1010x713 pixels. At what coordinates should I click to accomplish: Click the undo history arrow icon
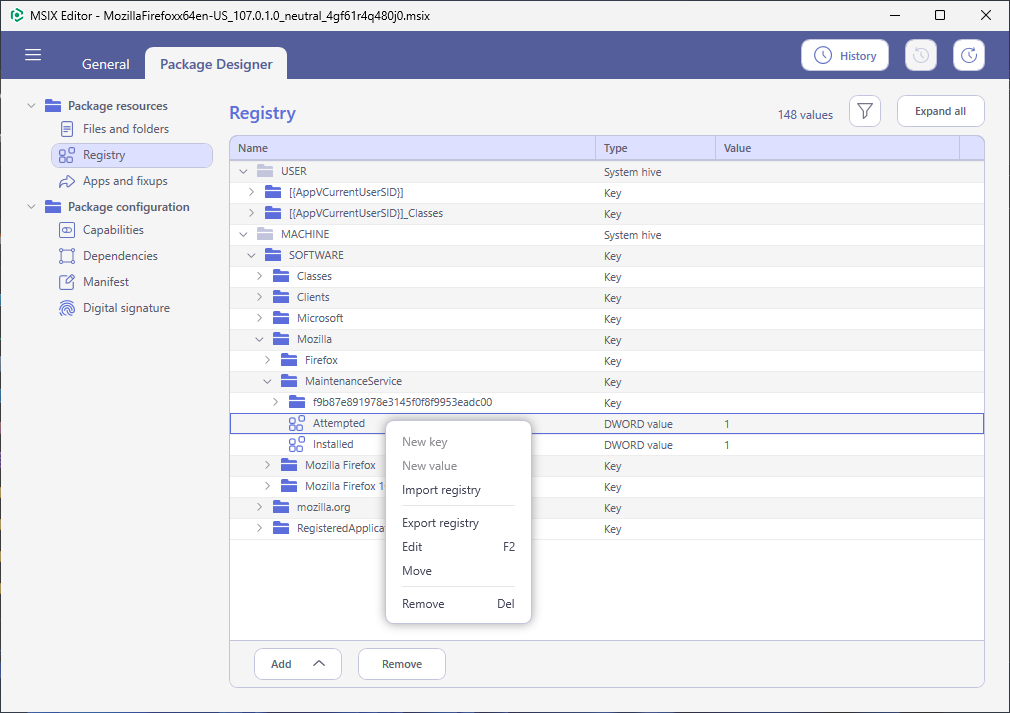tap(920, 55)
